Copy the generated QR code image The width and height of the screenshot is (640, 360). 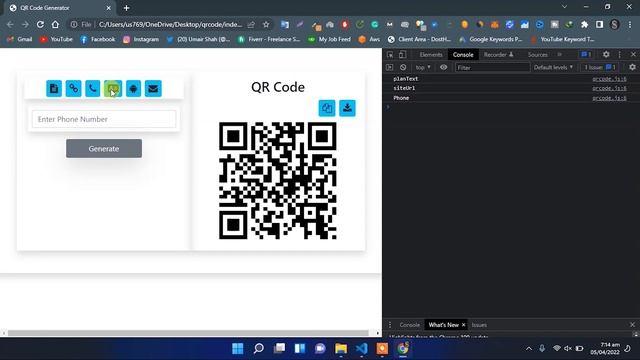(x=327, y=108)
